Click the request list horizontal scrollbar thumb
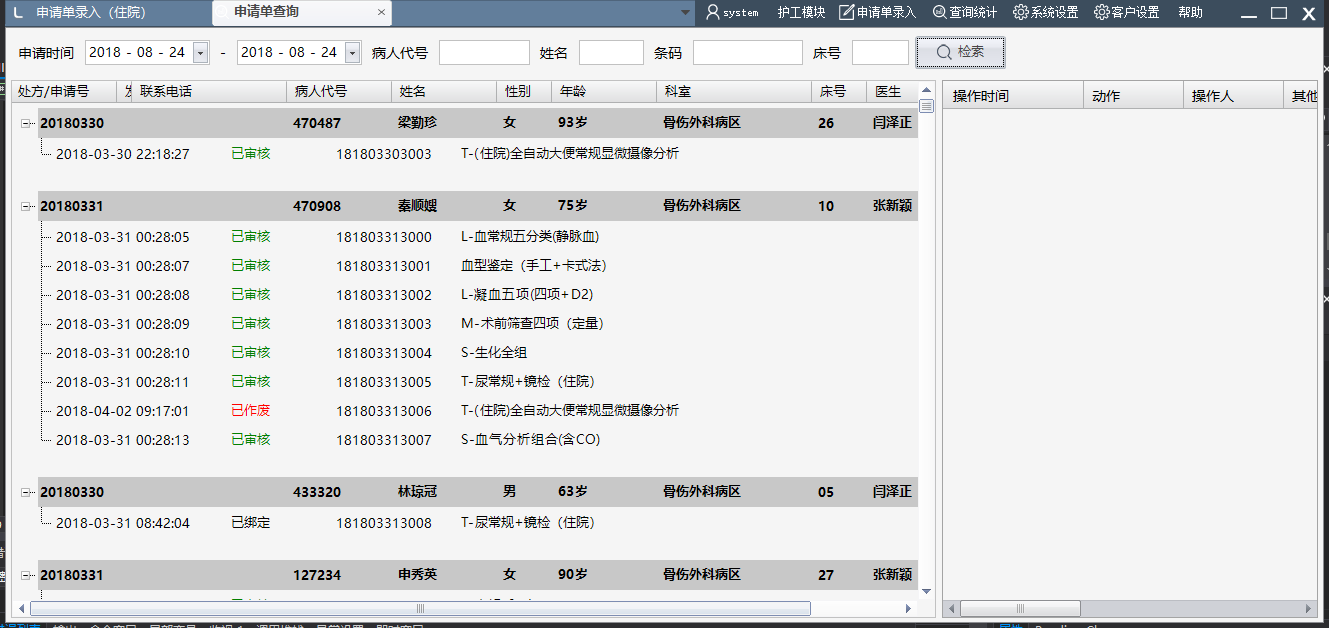This screenshot has width=1329, height=628. point(420,608)
